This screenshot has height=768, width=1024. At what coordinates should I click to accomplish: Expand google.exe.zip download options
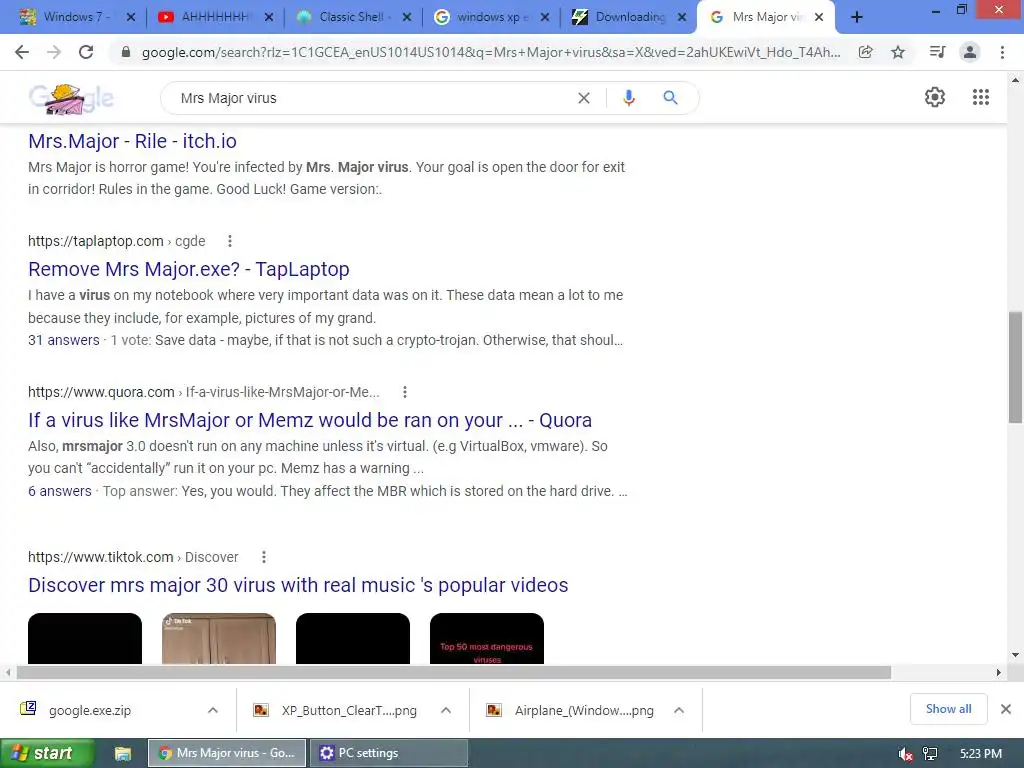[x=213, y=710]
